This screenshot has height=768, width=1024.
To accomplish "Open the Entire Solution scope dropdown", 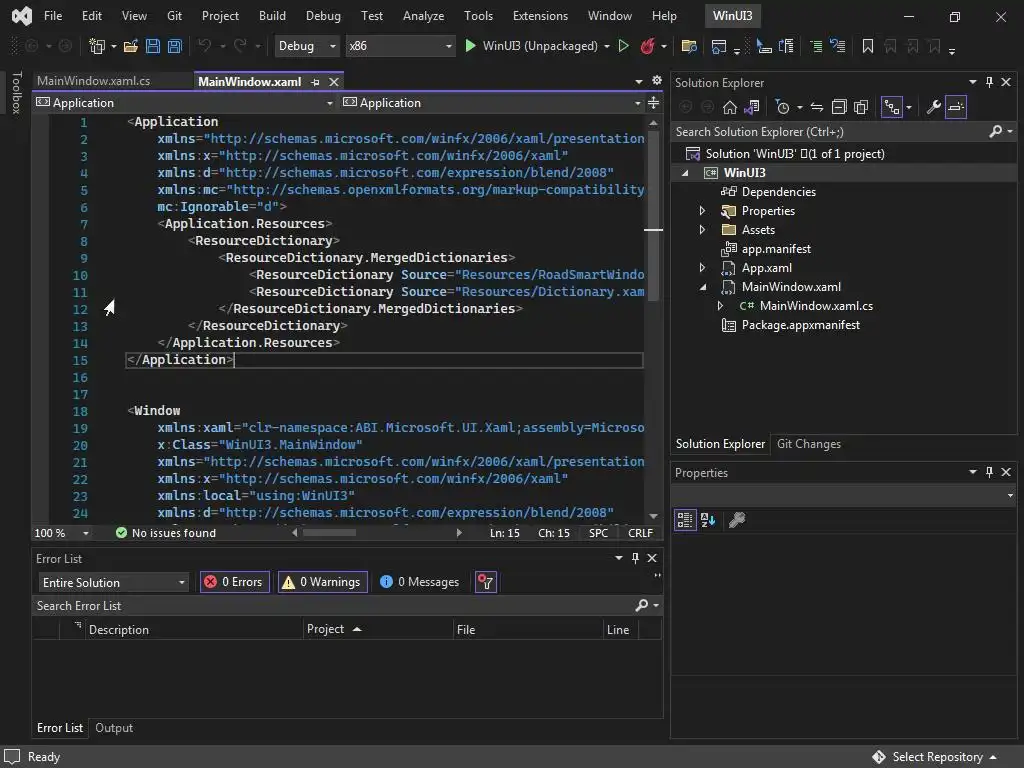I will pyautogui.click(x=113, y=582).
